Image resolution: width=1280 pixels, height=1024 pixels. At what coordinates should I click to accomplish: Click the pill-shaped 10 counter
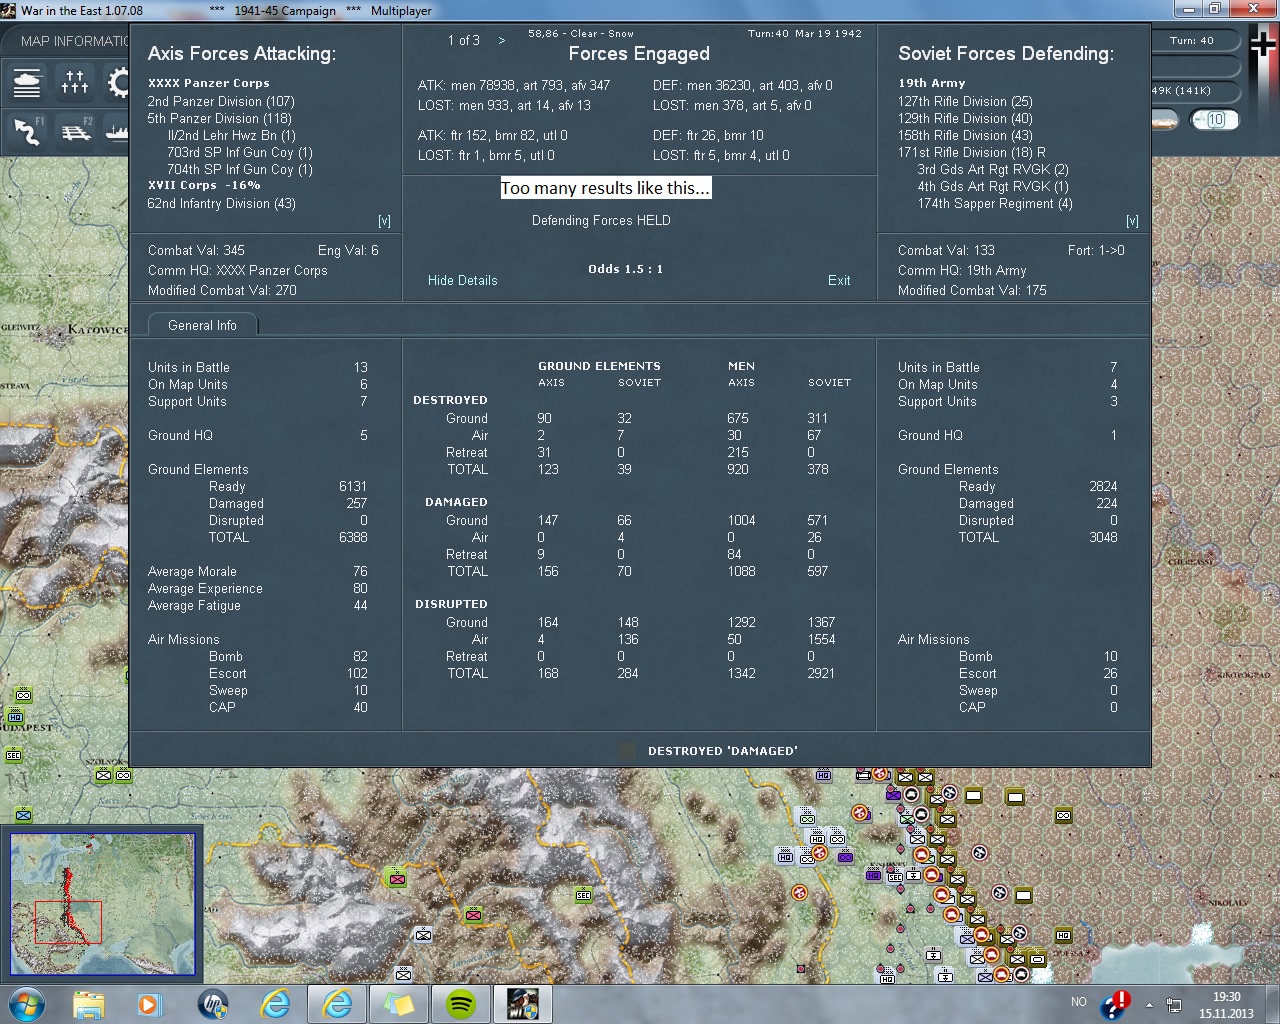pyautogui.click(x=1215, y=120)
